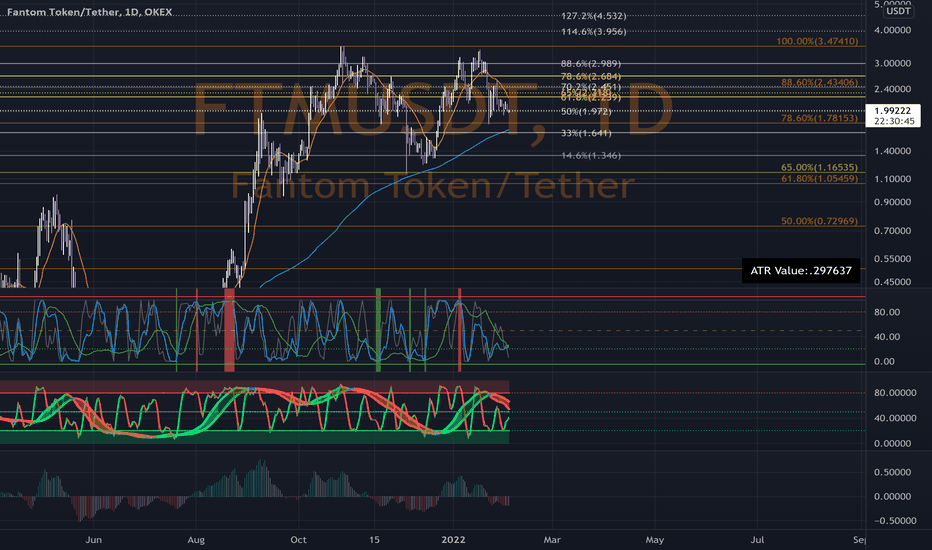932x550 pixels.
Task: Click the Oct date on time axis
Action: (x=298, y=540)
